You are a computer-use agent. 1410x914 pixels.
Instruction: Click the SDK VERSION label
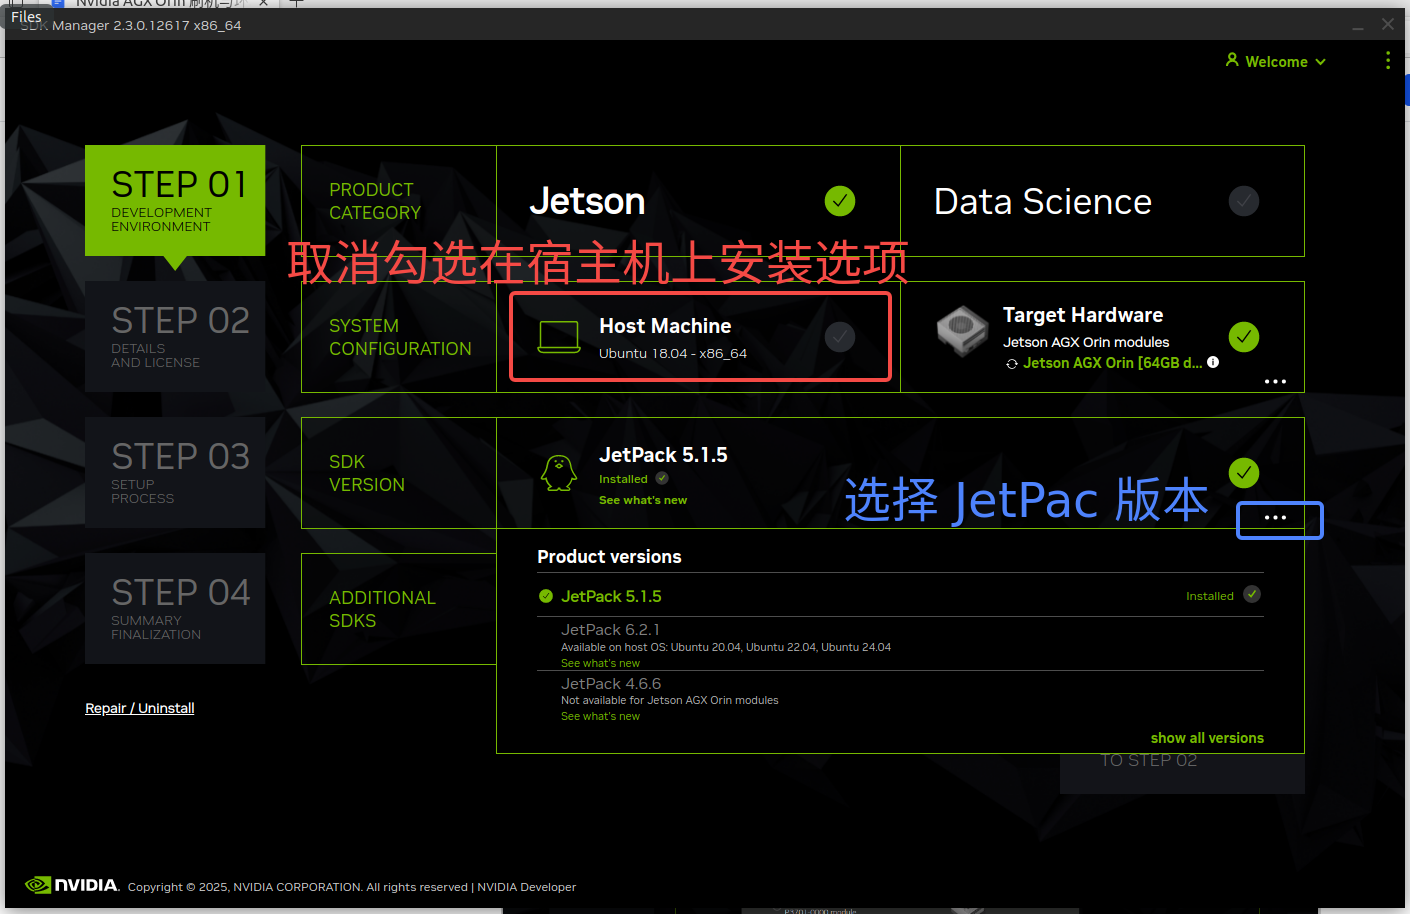[x=367, y=473]
